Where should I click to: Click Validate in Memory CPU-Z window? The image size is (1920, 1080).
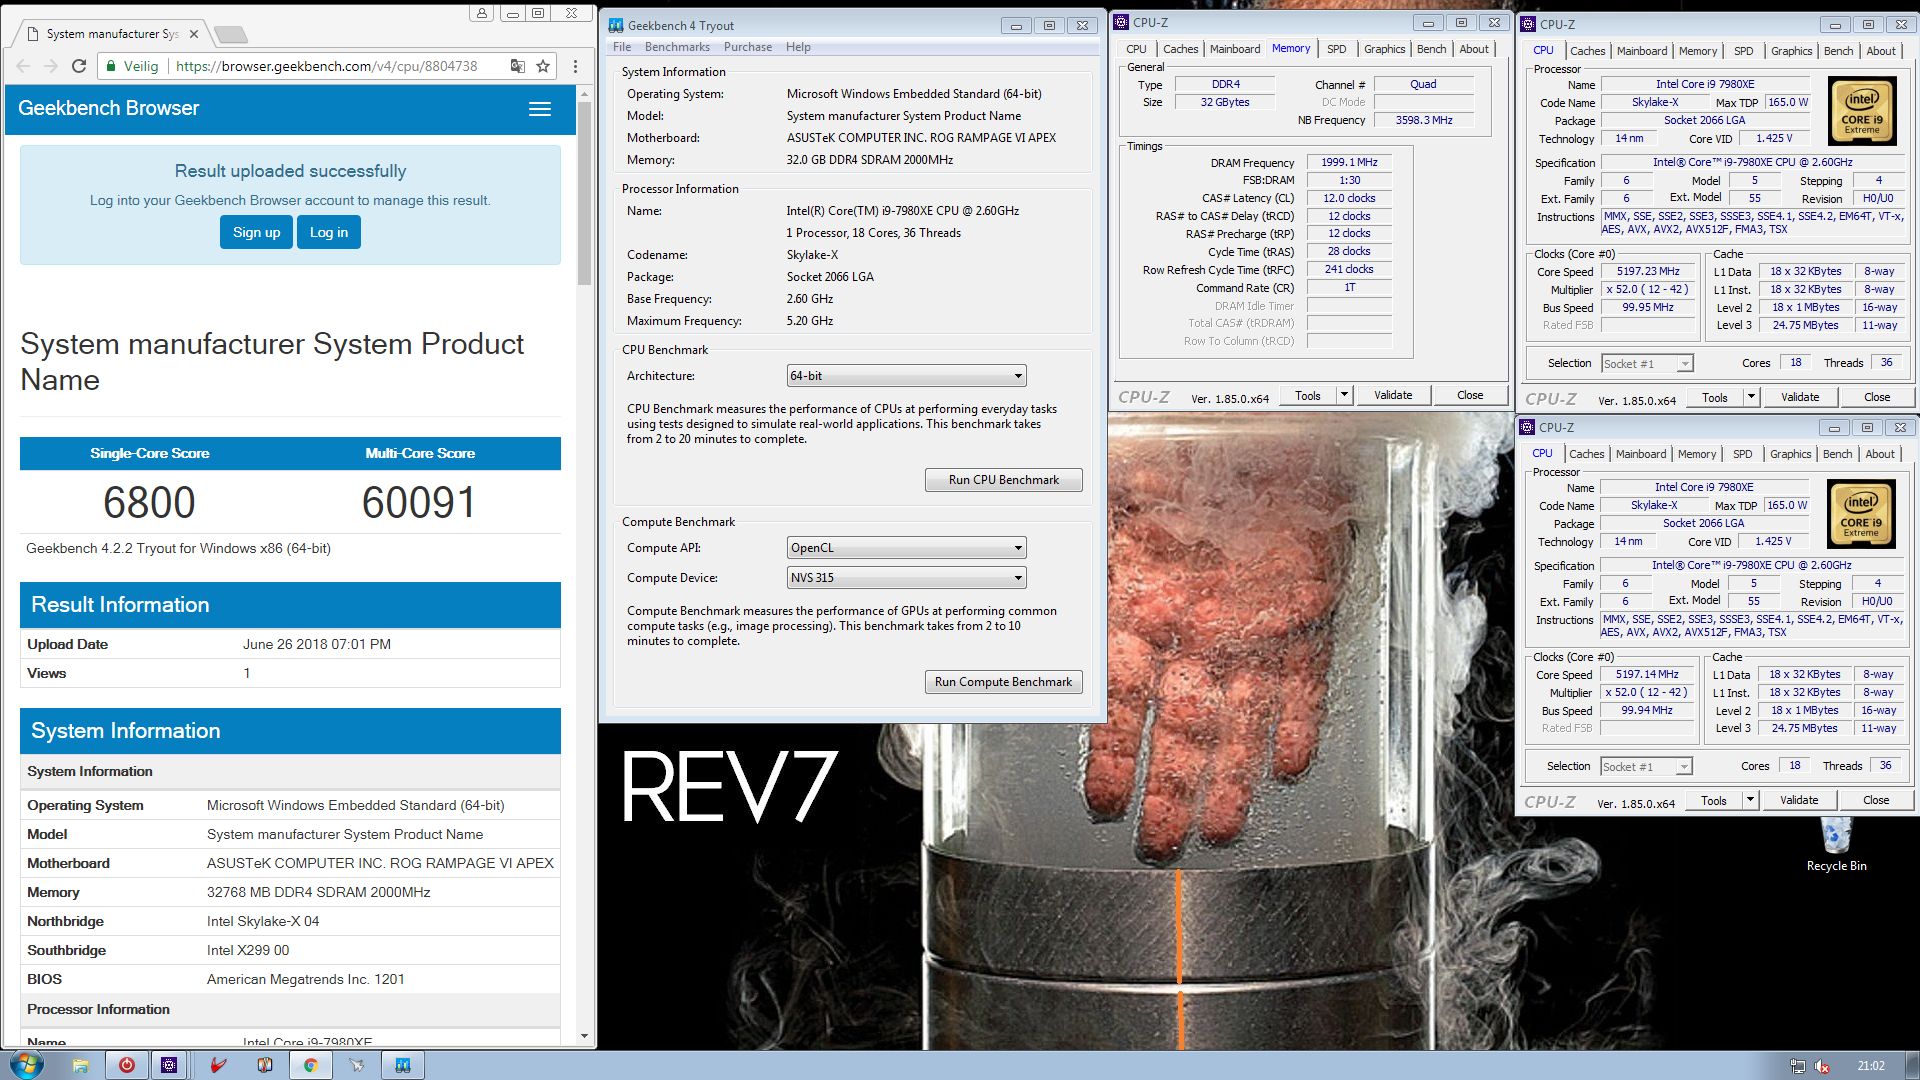coord(1393,395)
